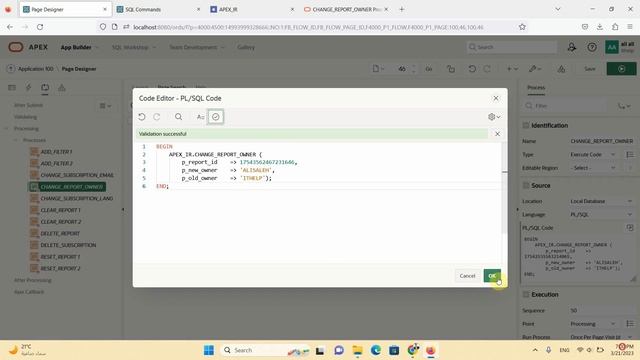Viewport: 640px width, 360px height.
Task: Close the Code Editor dialog
Action: (496, 98)
